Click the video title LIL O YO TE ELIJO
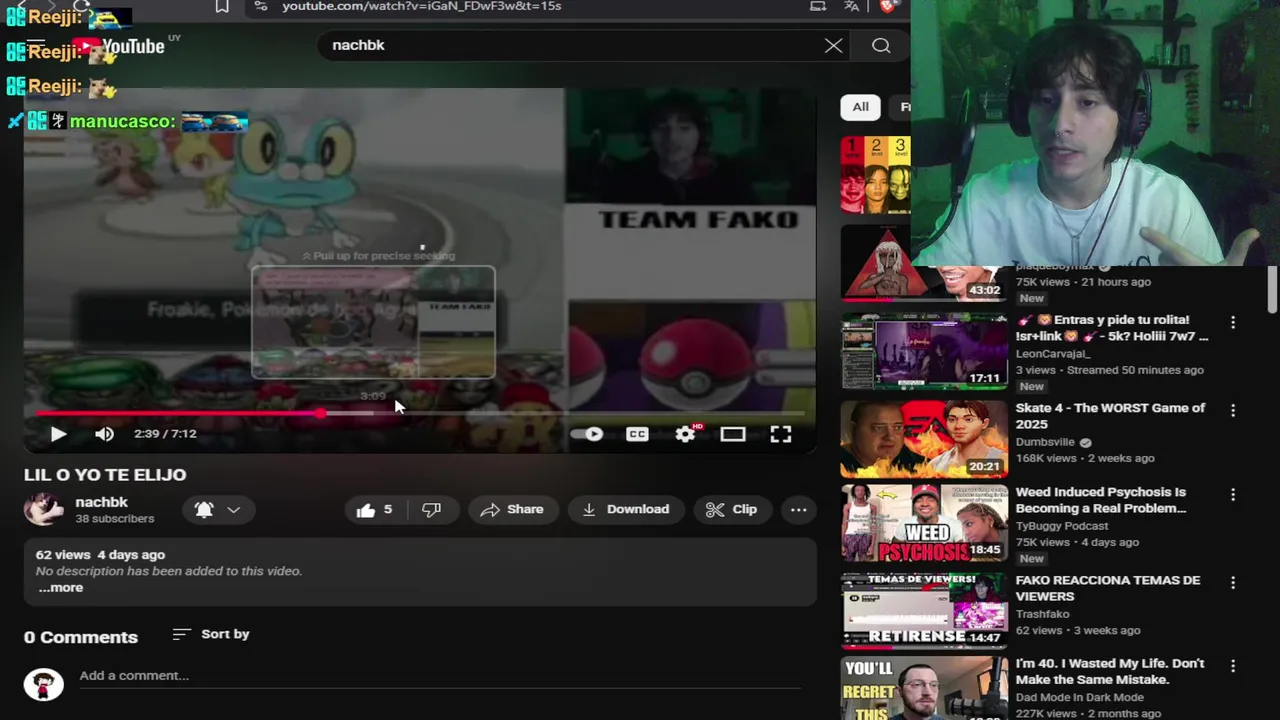Screen dimensions: 1280x720 pos(105,475)
